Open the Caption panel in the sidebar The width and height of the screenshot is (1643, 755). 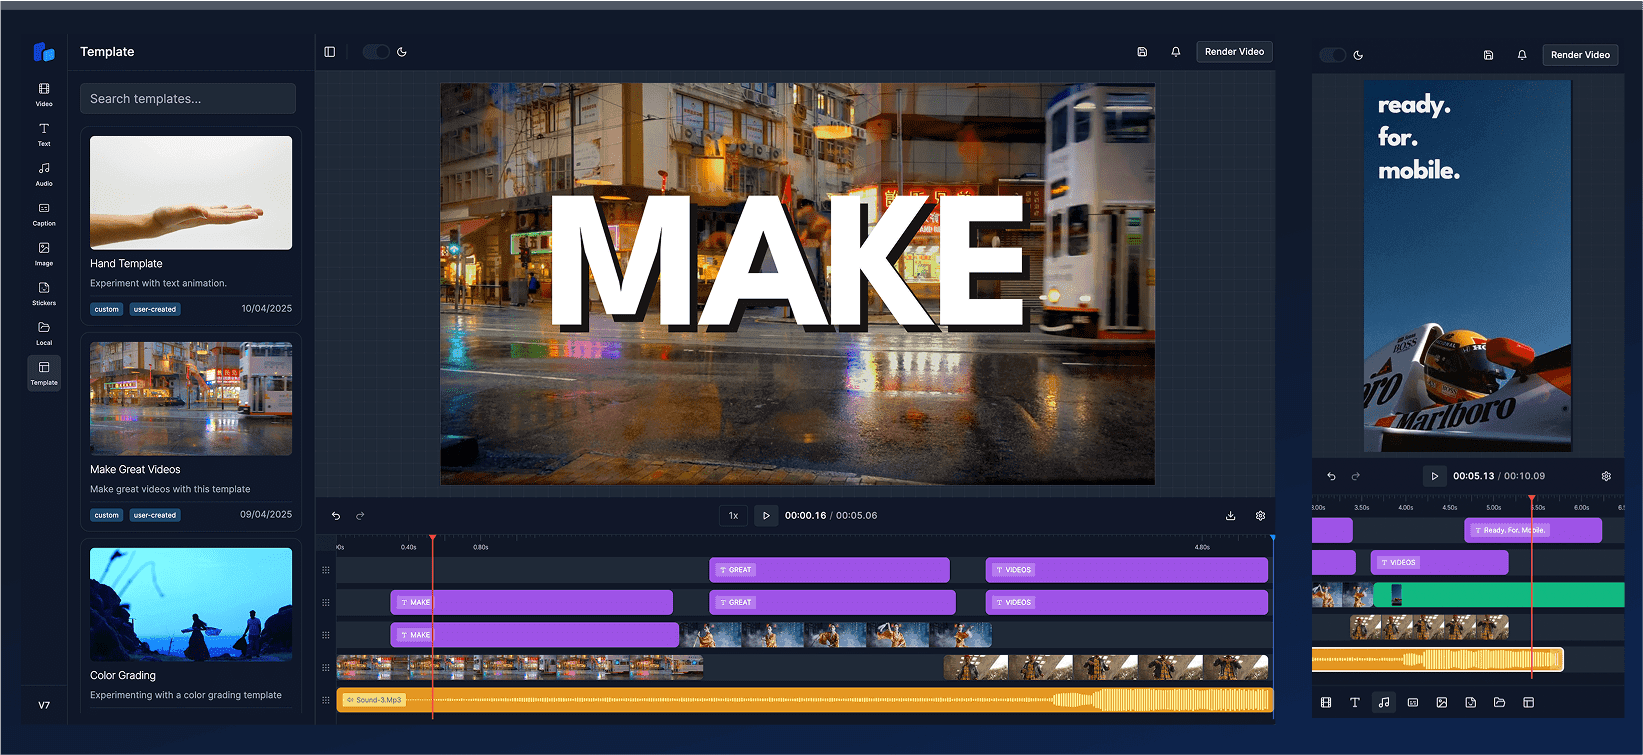point(44,214)
